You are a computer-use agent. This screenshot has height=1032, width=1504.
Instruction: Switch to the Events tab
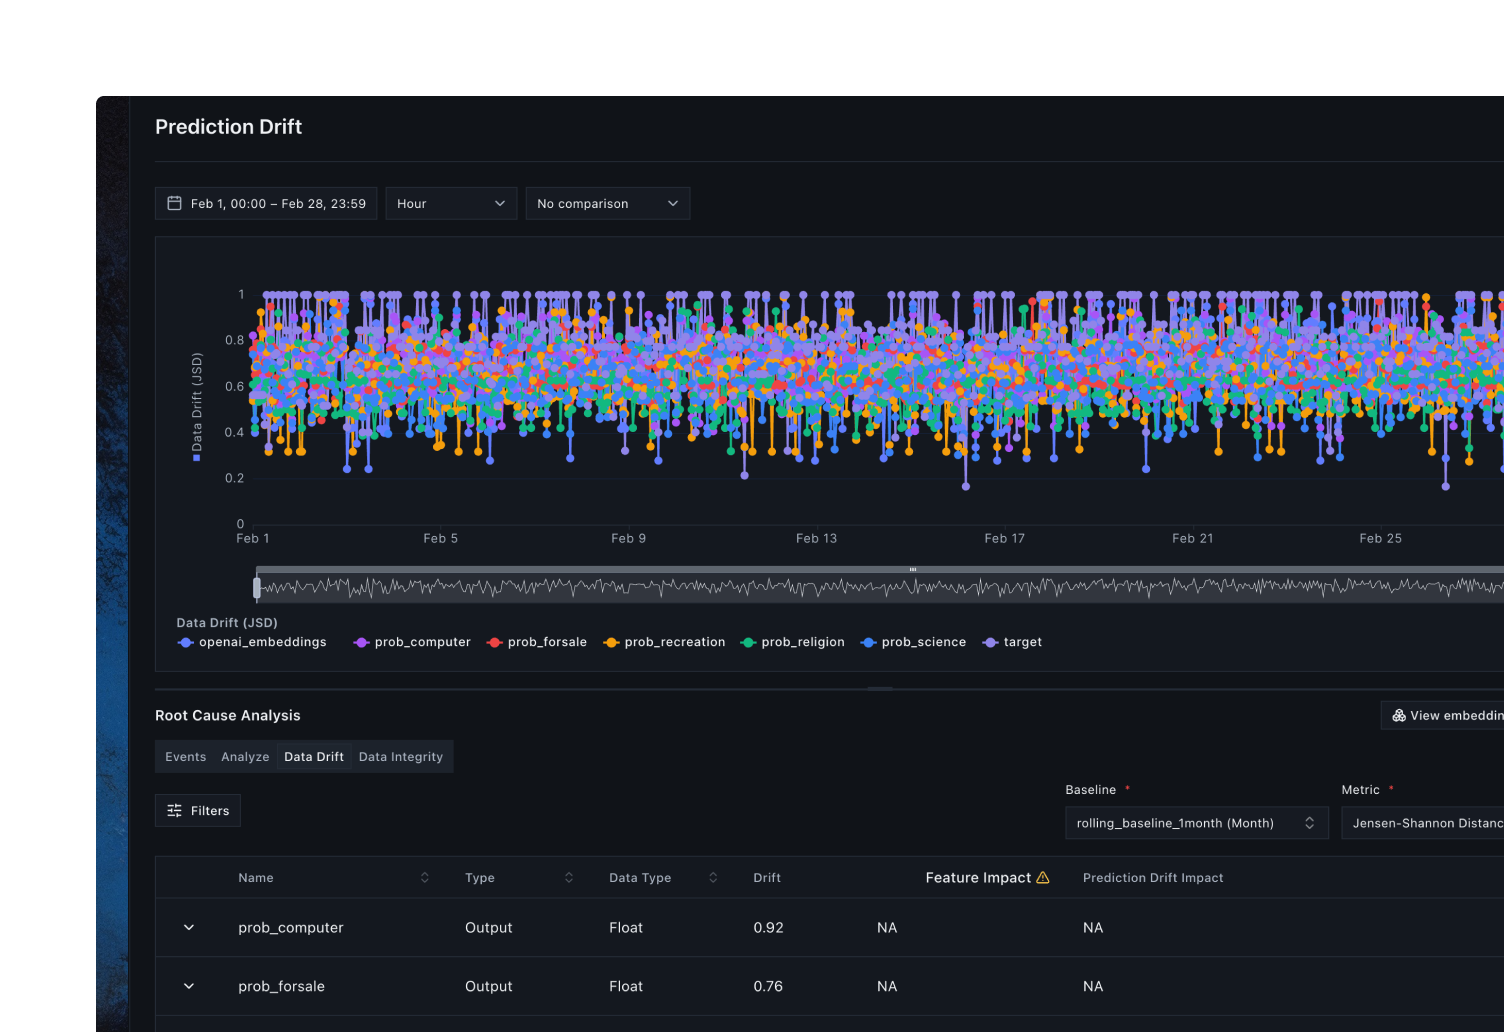pyautogui.click(x=186, y=757)
